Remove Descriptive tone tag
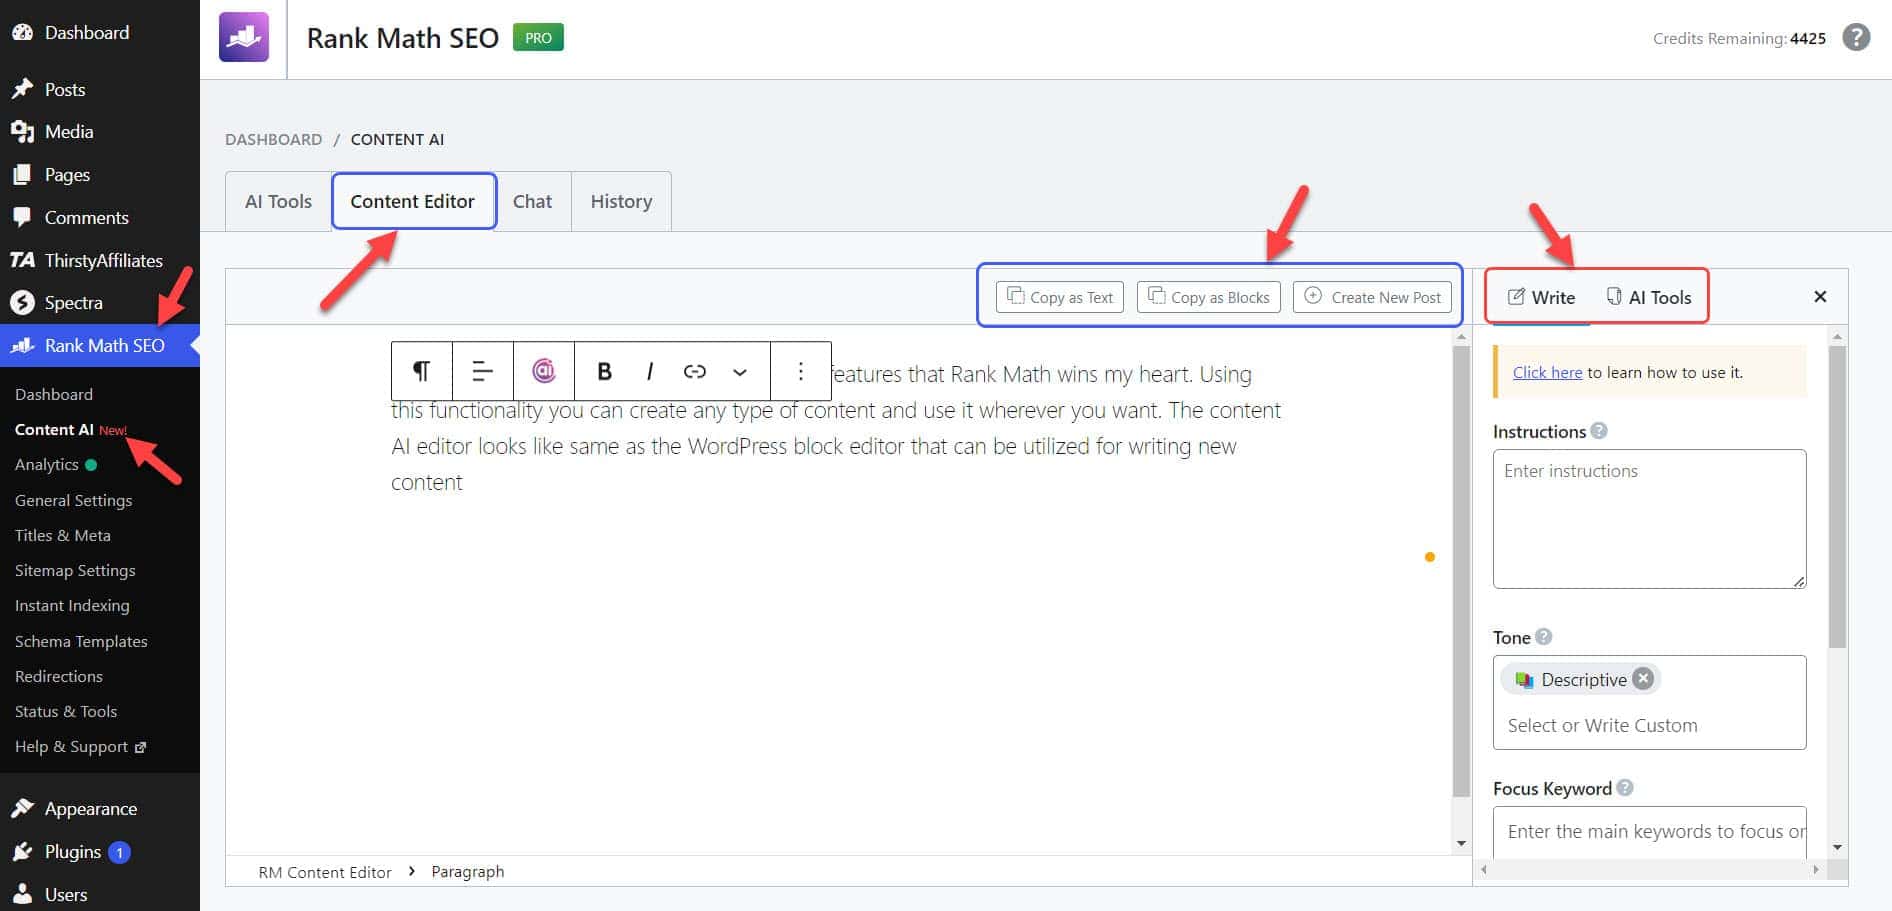 point(1643,679)
